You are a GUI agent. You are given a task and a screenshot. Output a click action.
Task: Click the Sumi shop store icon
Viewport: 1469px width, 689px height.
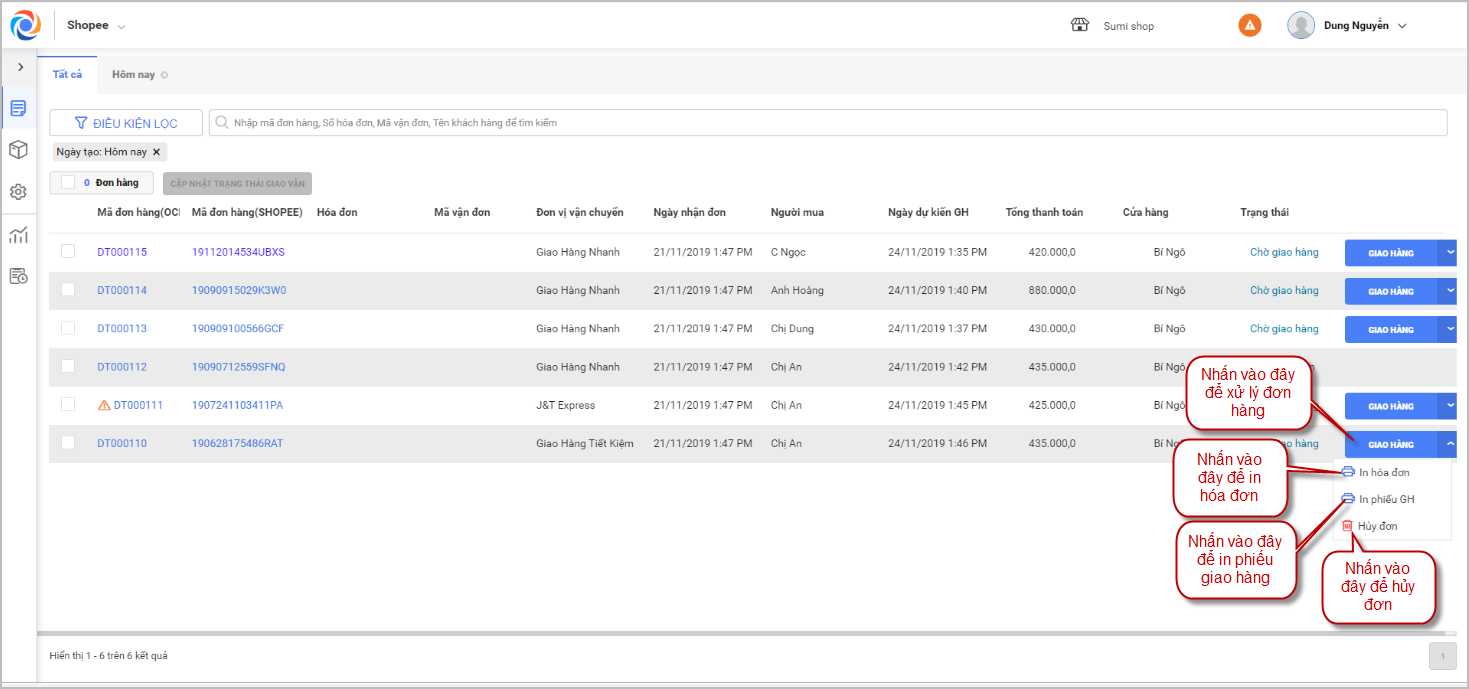pyautogui.click(x=1079, y=26)
